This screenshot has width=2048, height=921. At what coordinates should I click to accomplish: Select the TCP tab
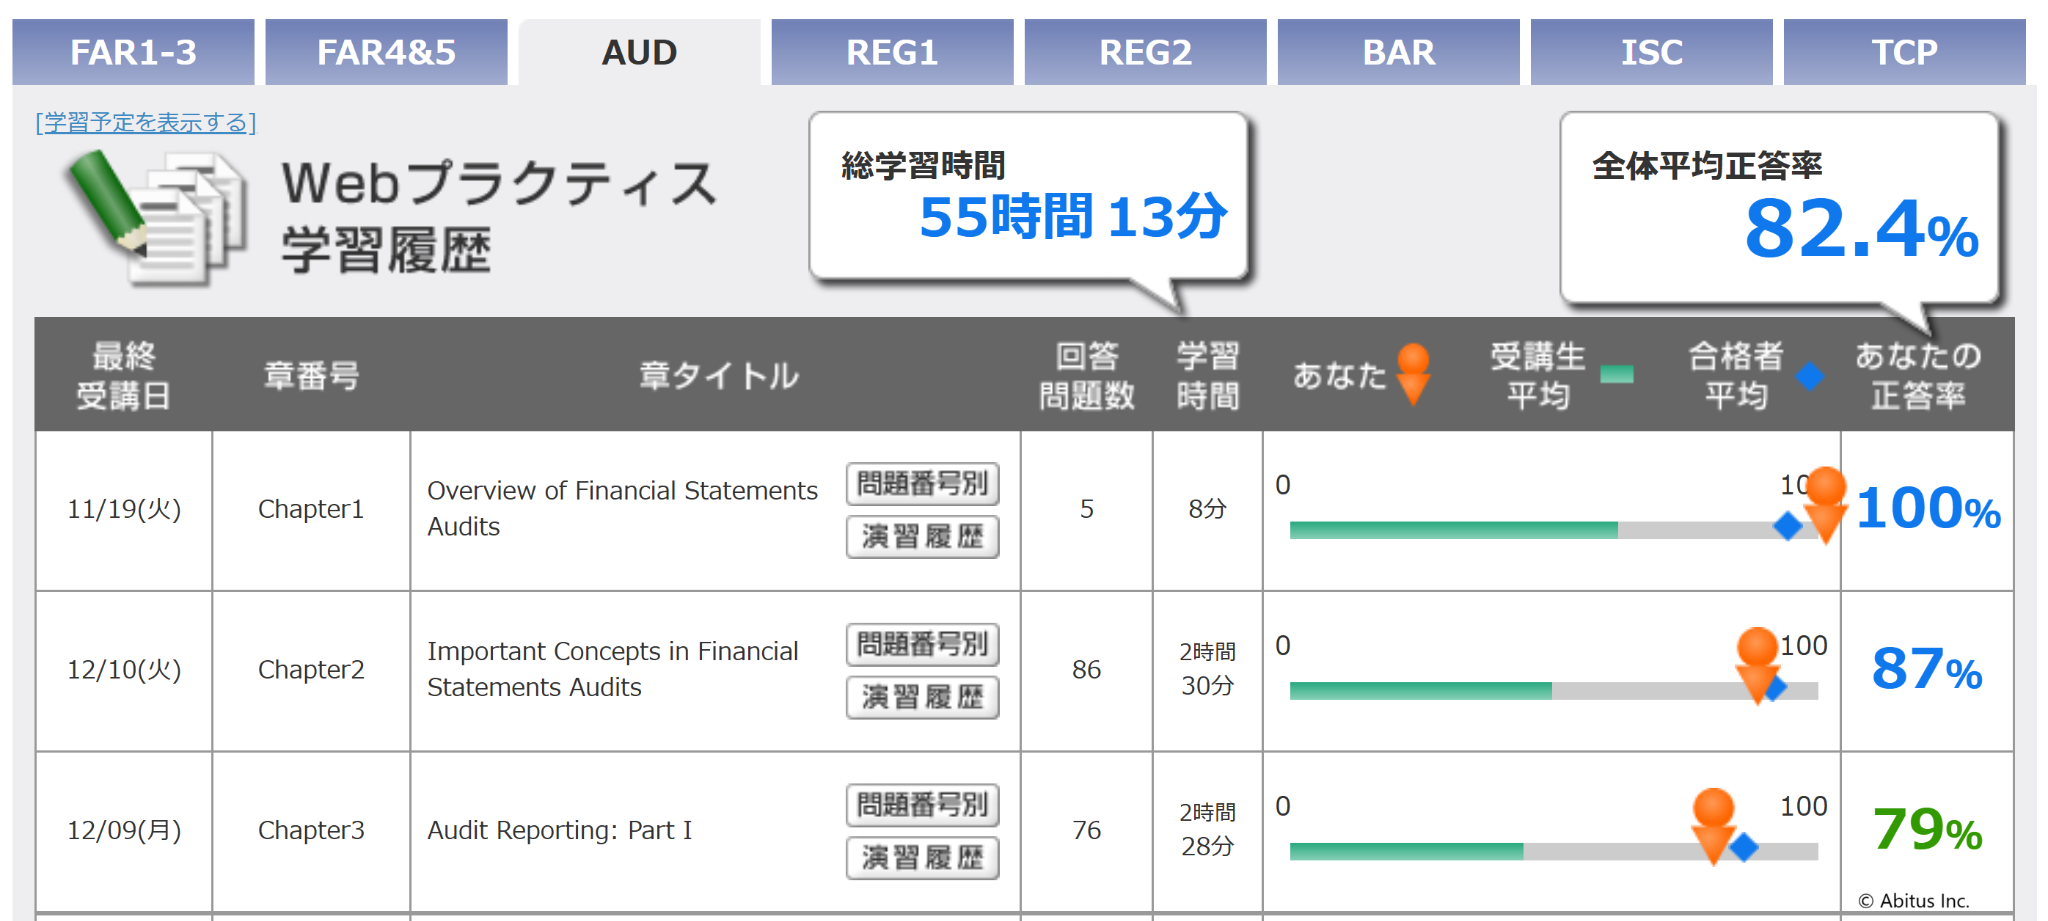(x=1904, y=52)
